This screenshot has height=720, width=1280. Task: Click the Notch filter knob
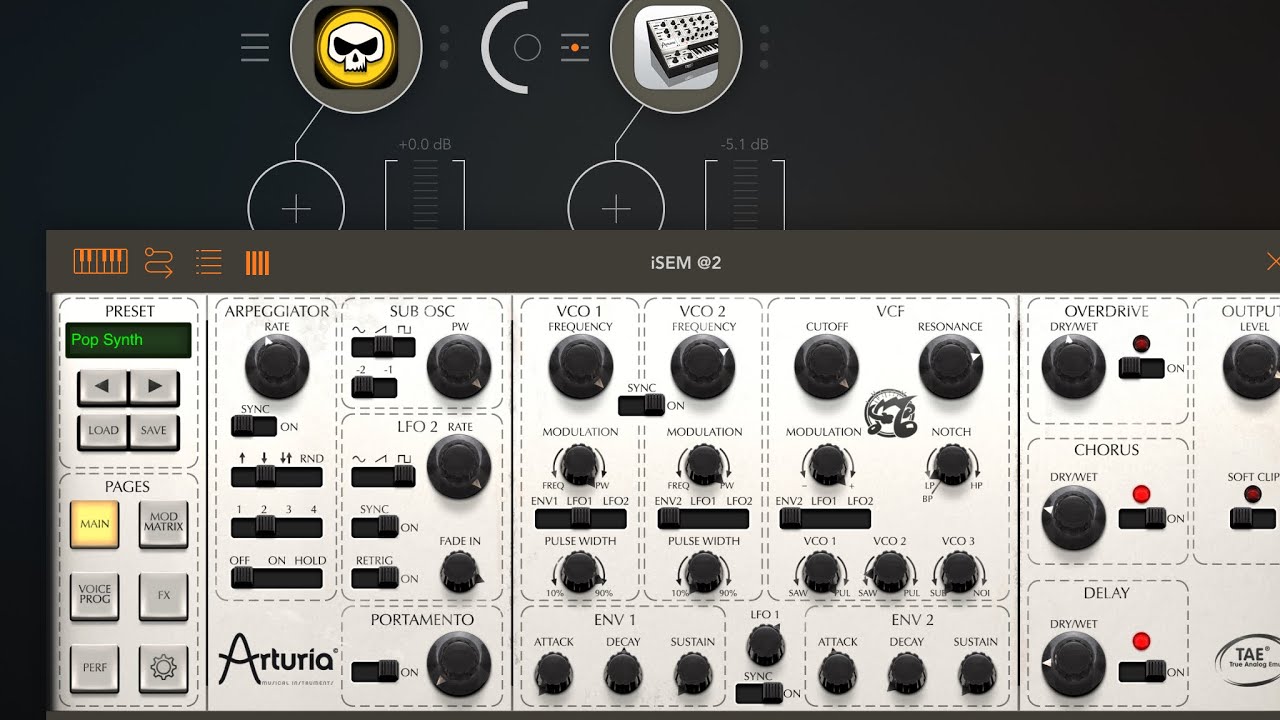(951, 464)
